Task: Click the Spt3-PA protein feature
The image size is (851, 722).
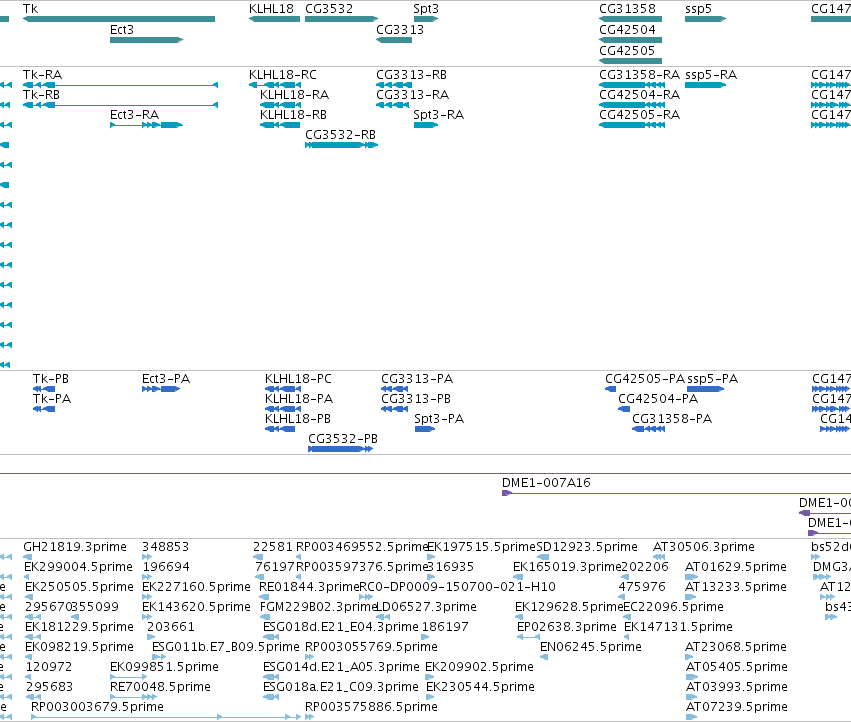Action: [x=425, y=429]
